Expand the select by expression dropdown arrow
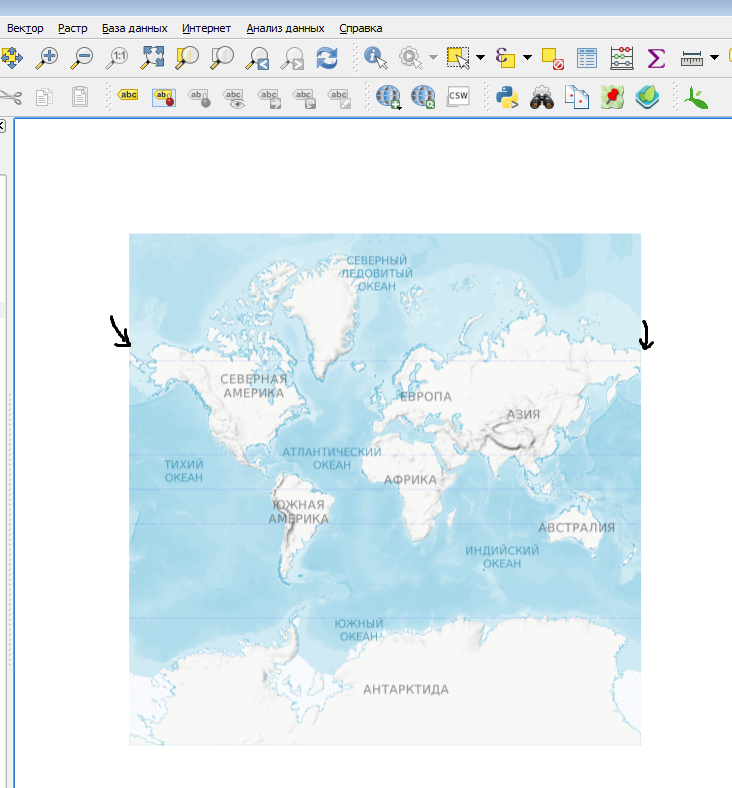This screenshot has width=732, height=788. 527,58
